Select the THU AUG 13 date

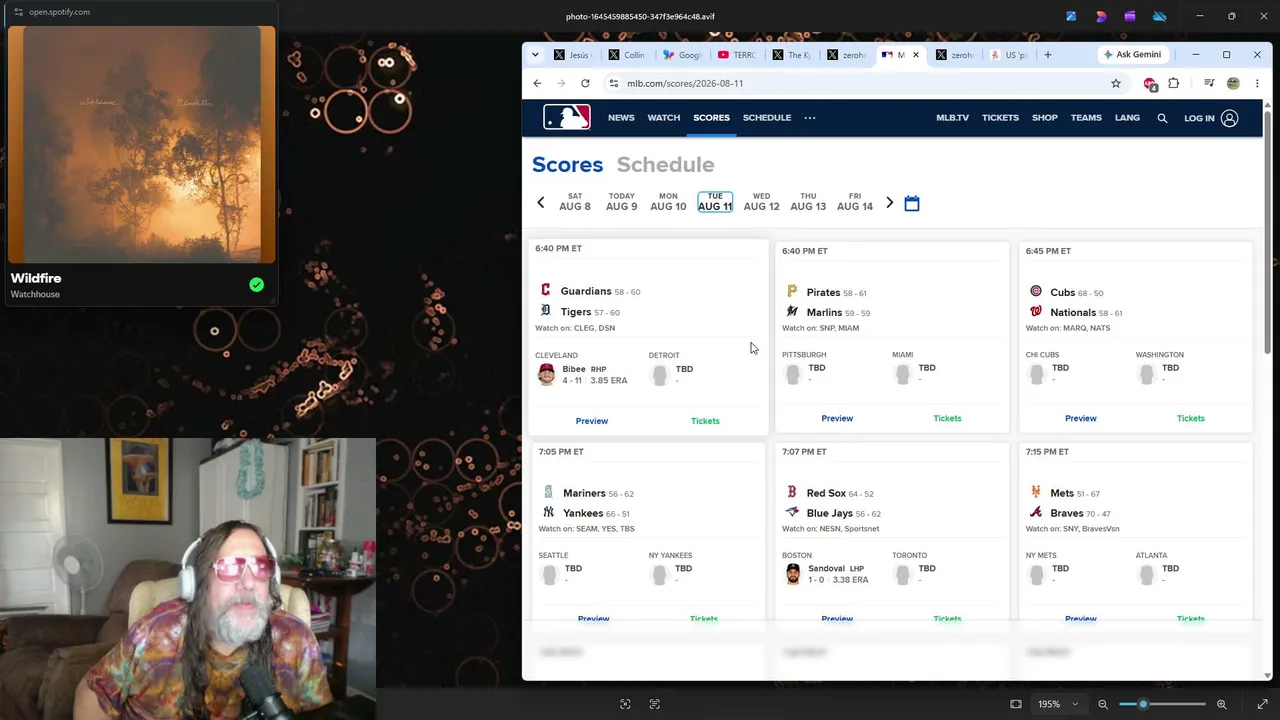point(808,202)
